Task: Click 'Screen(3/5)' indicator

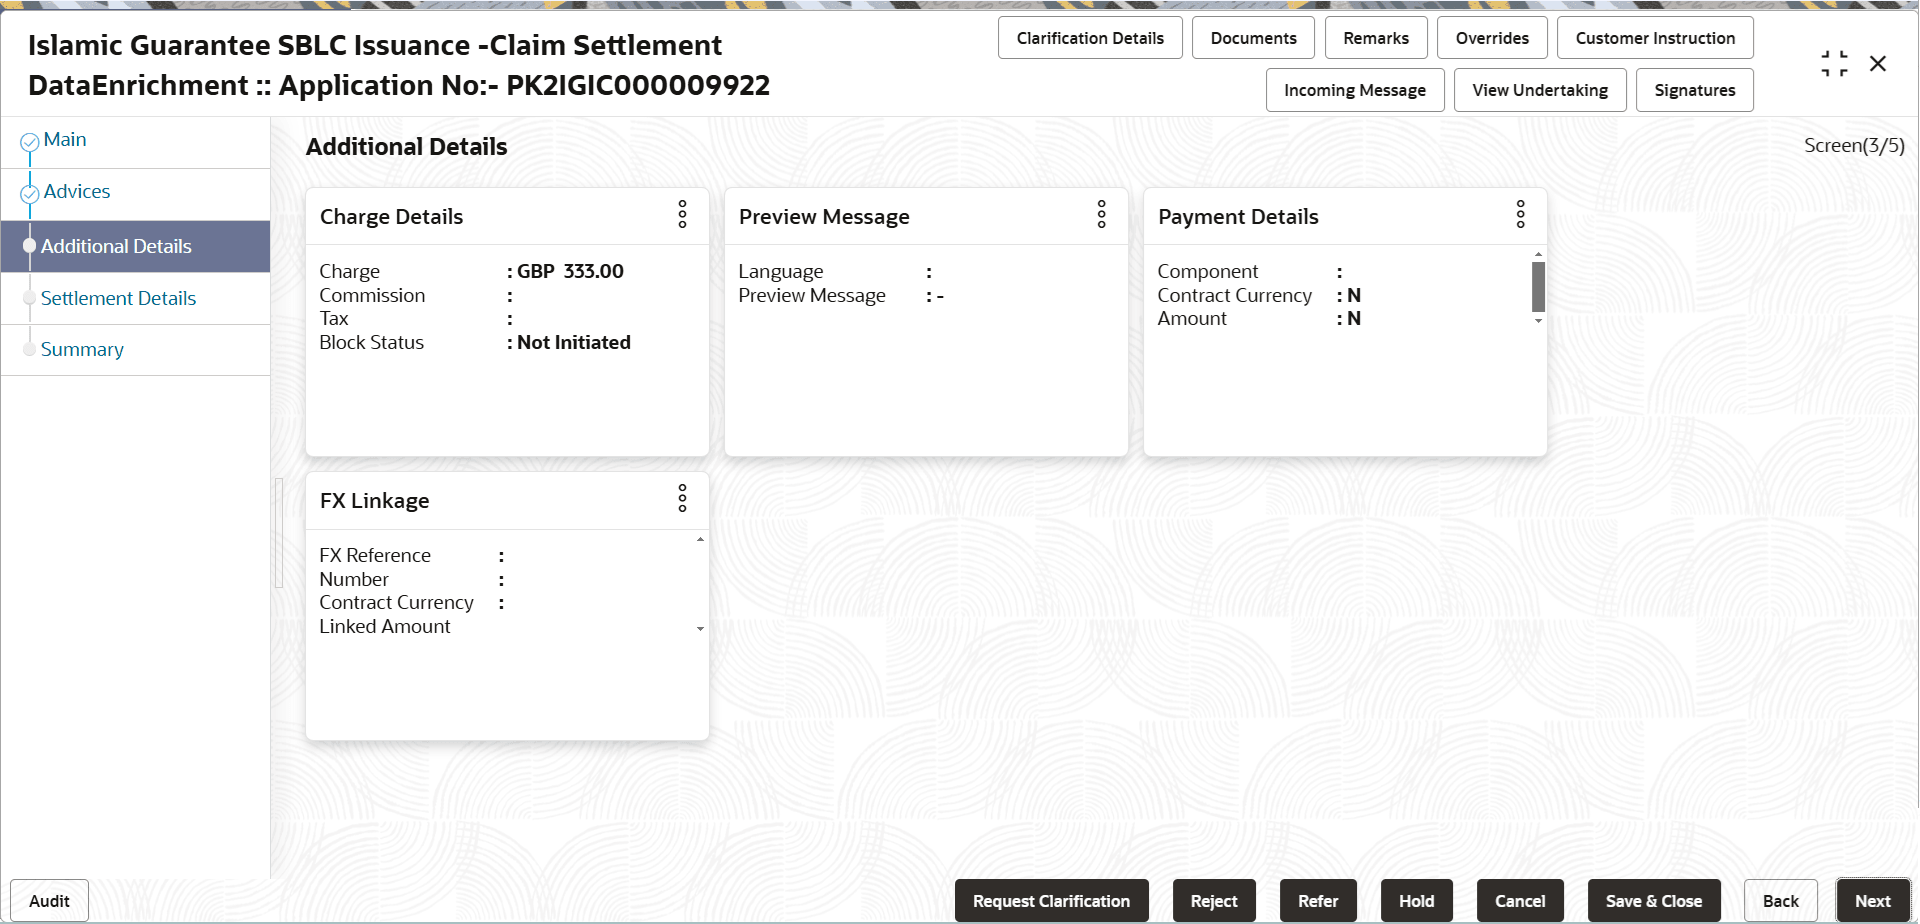Action: click(1854, 146)
